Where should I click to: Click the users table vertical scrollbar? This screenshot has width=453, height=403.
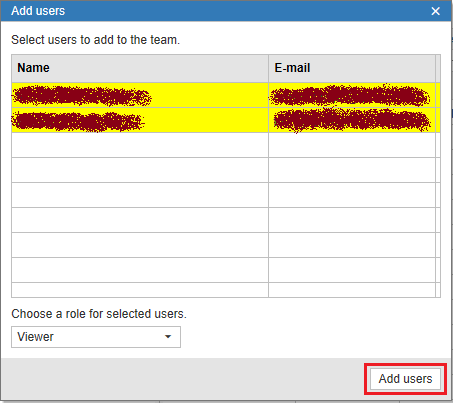[x=438, y=176]
